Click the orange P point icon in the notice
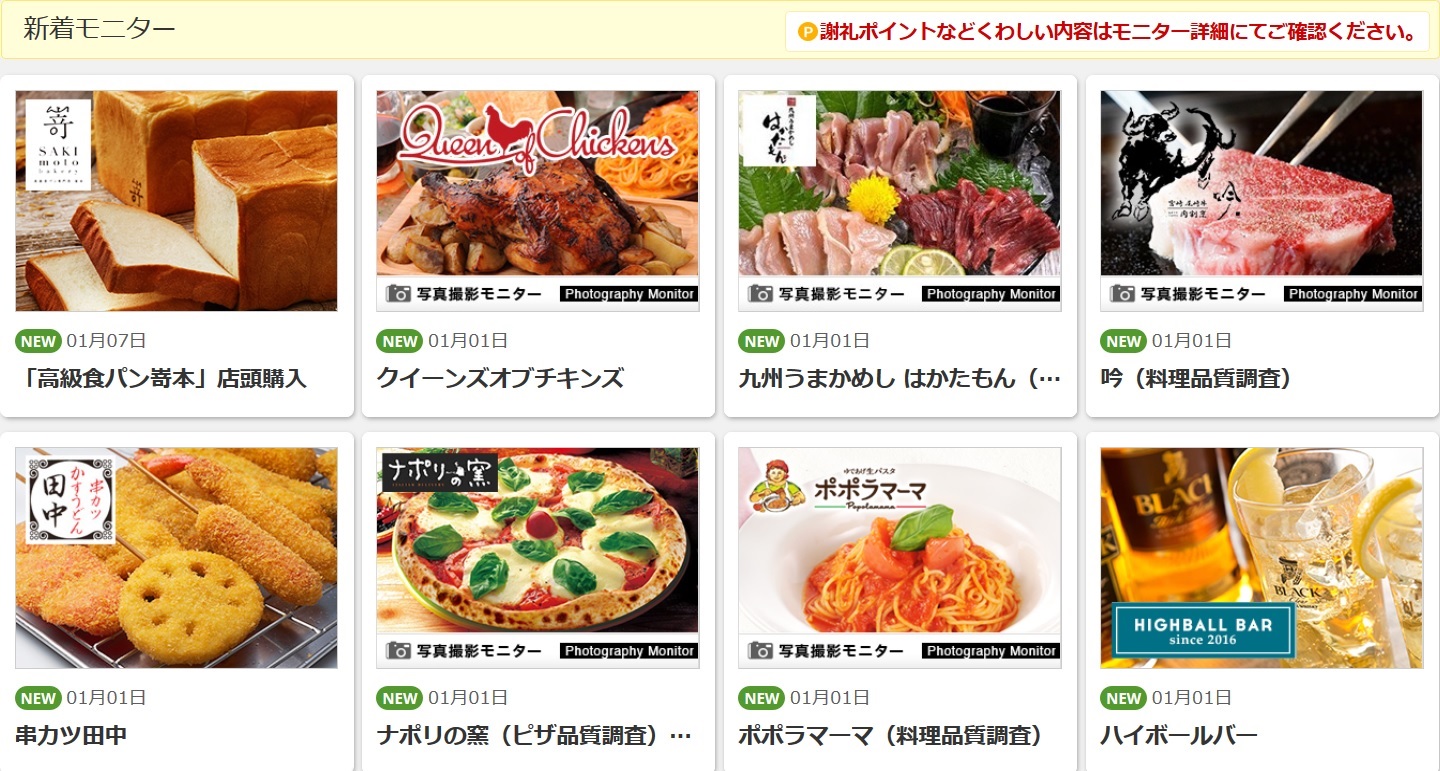The image size is (1440, 771). point(807,32)
